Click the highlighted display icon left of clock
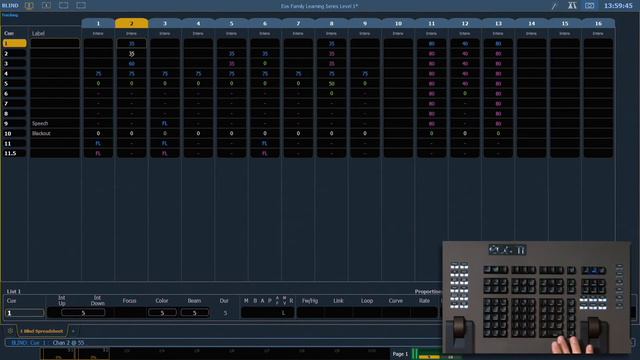640x360 pixels. (x=589, y=6)
